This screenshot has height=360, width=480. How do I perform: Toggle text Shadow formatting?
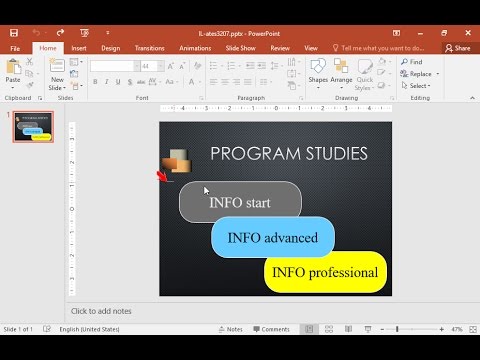[x=130, y=82]
